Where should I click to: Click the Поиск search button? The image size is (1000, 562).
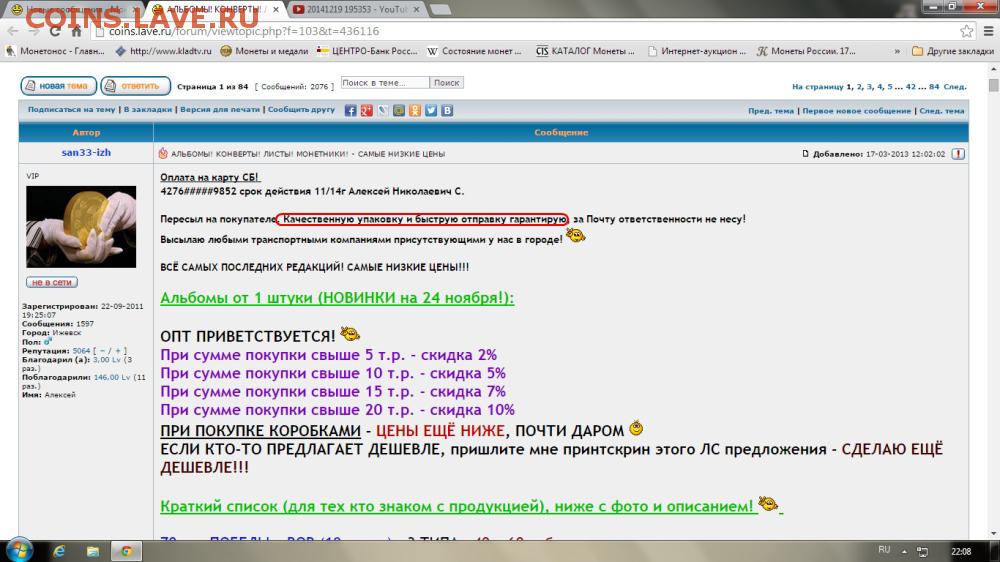pos(446,82)
